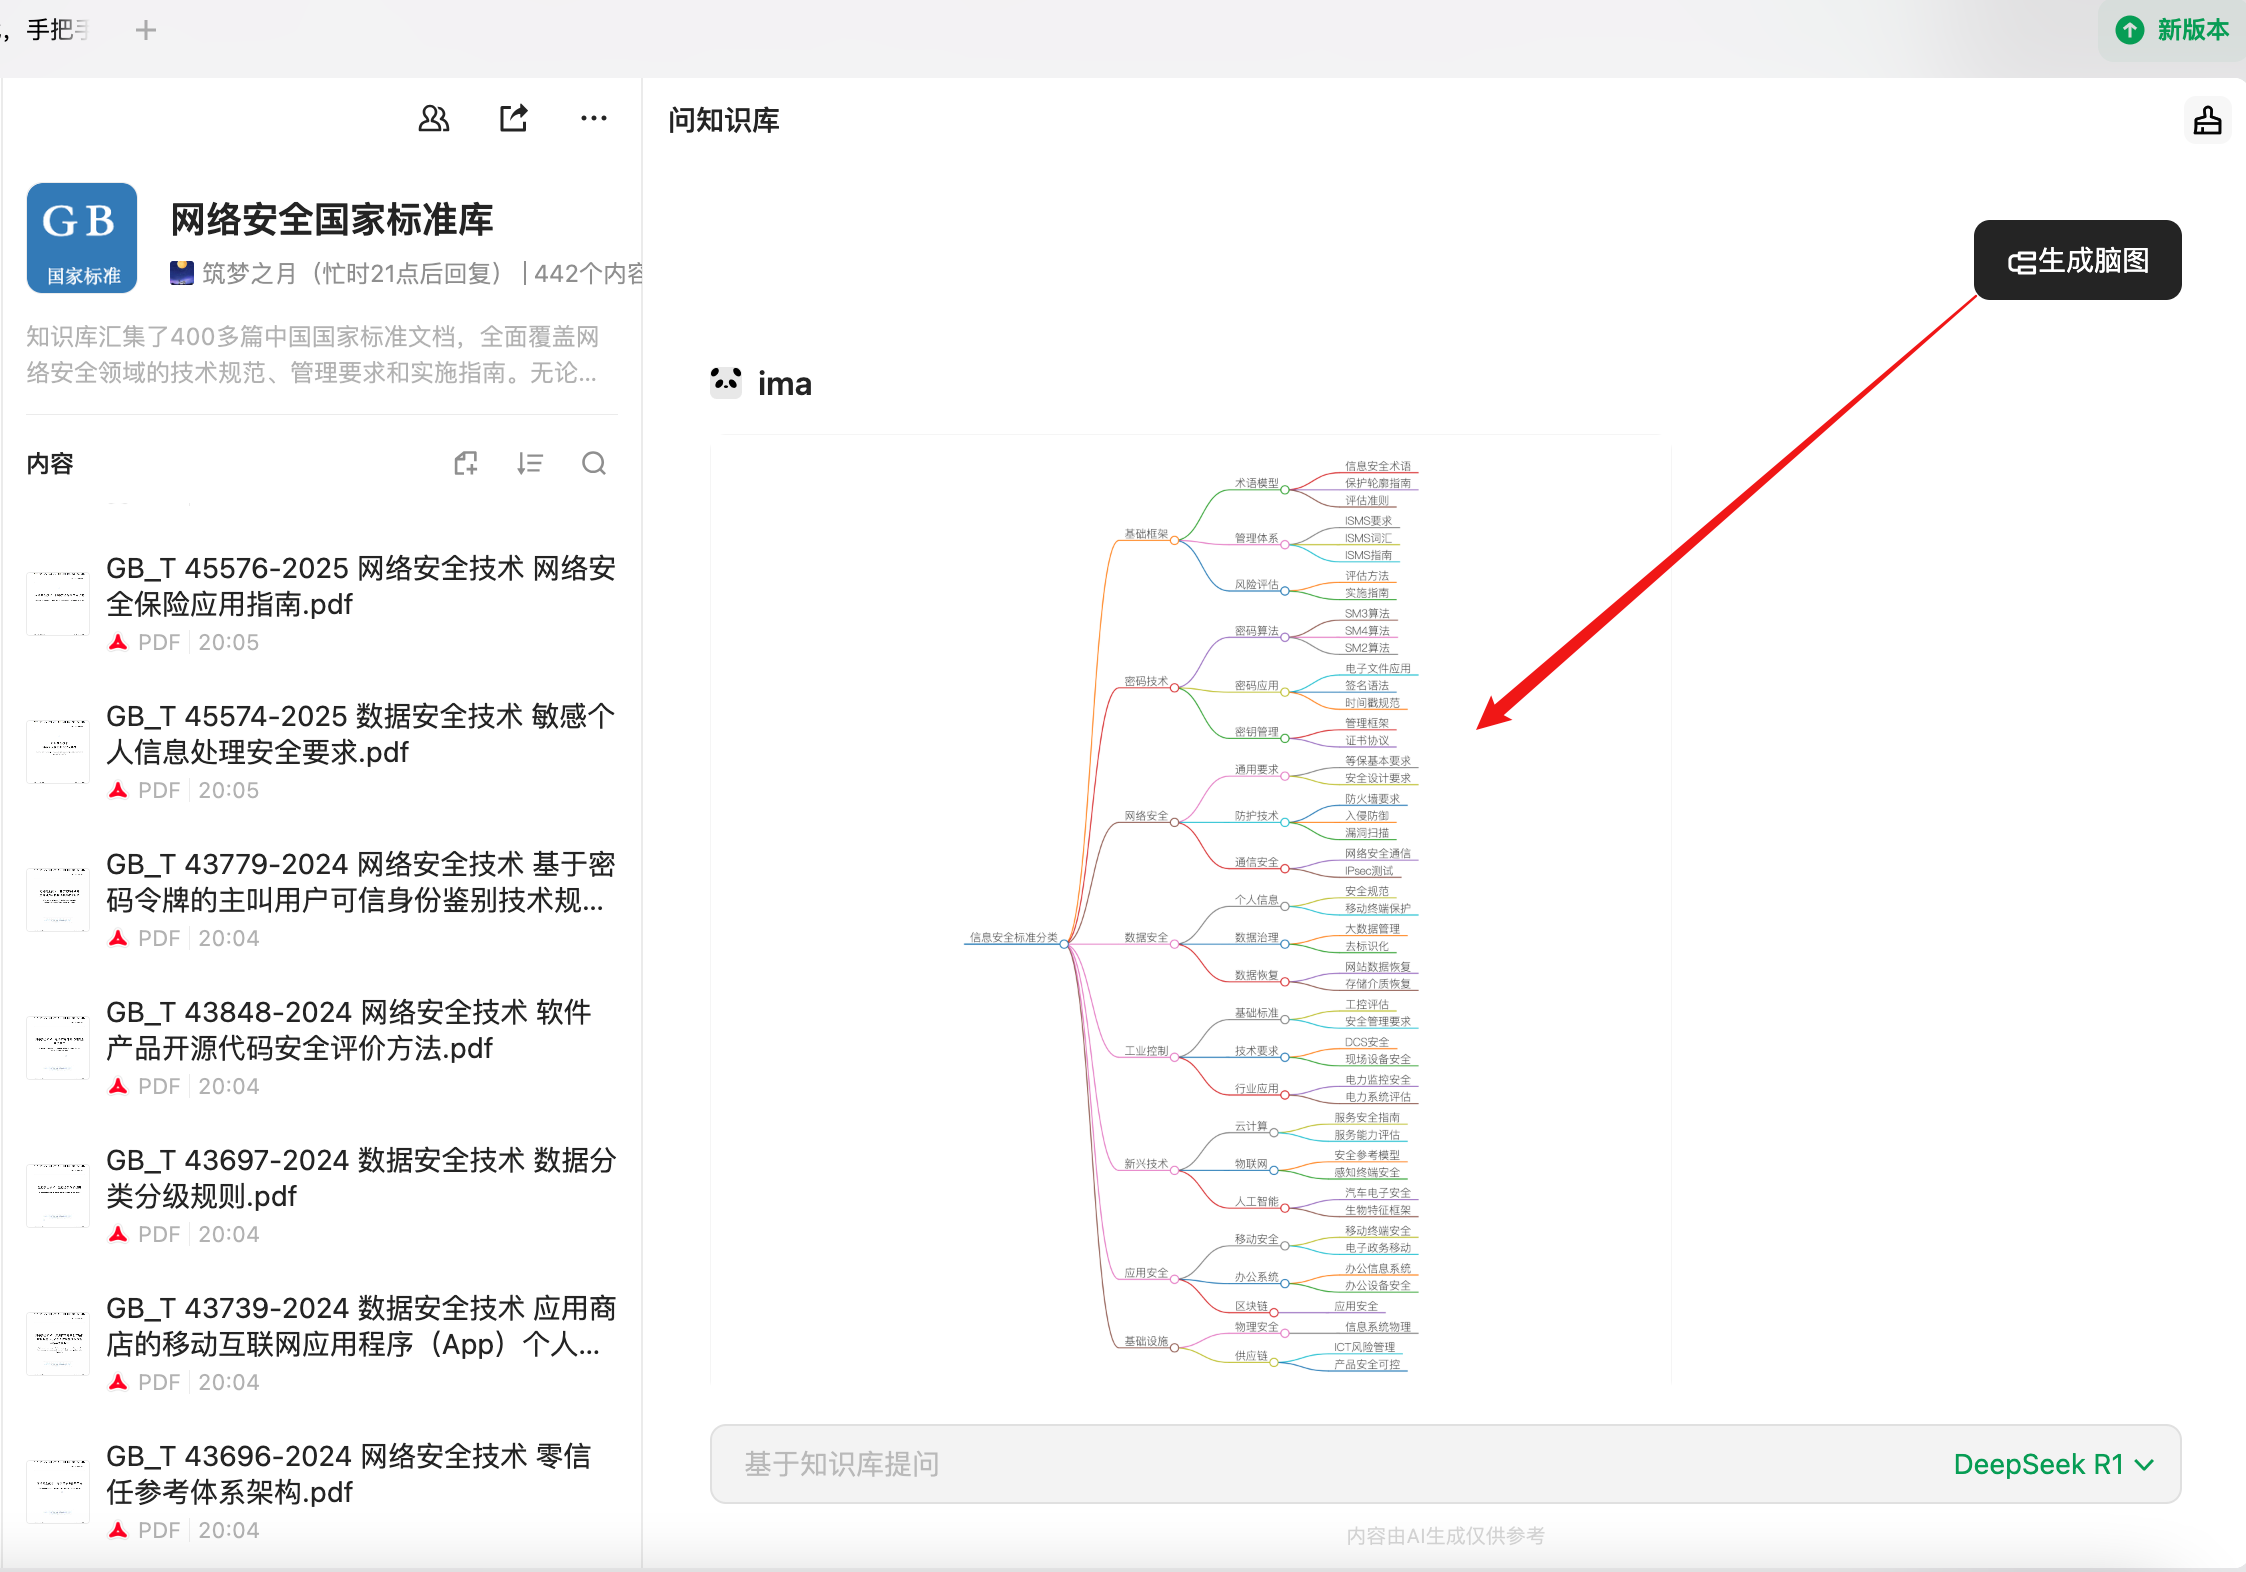Screen dimensions: 2246x1572
Task: Click the add content icon
Action: point(466,463)
